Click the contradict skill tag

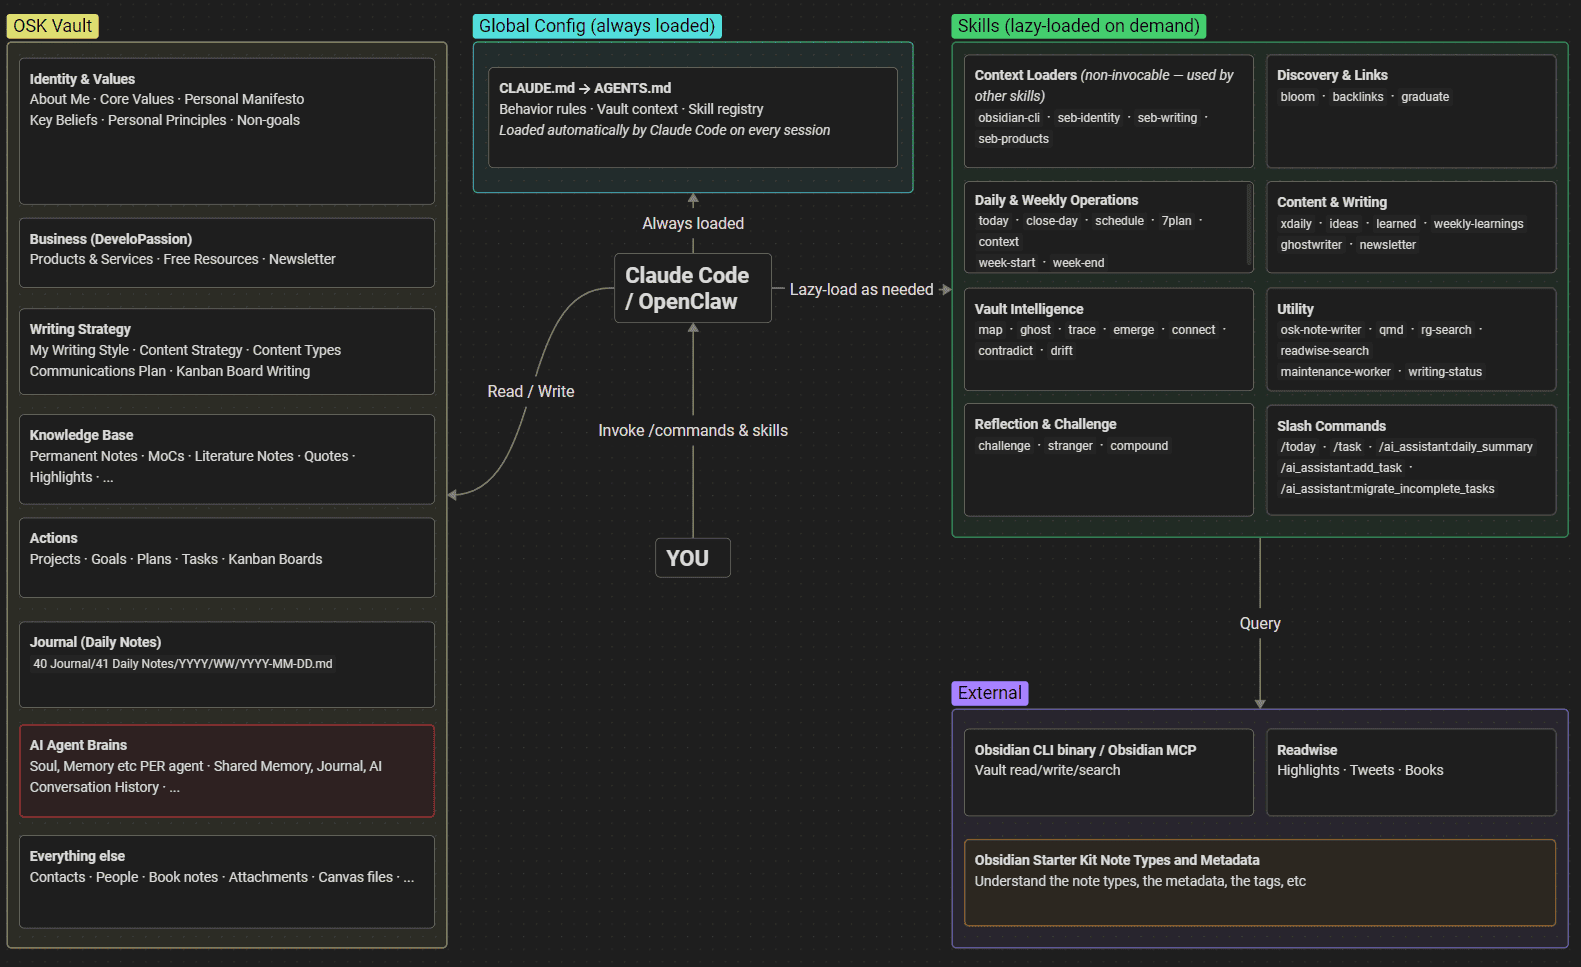[x=1005, y=351]
